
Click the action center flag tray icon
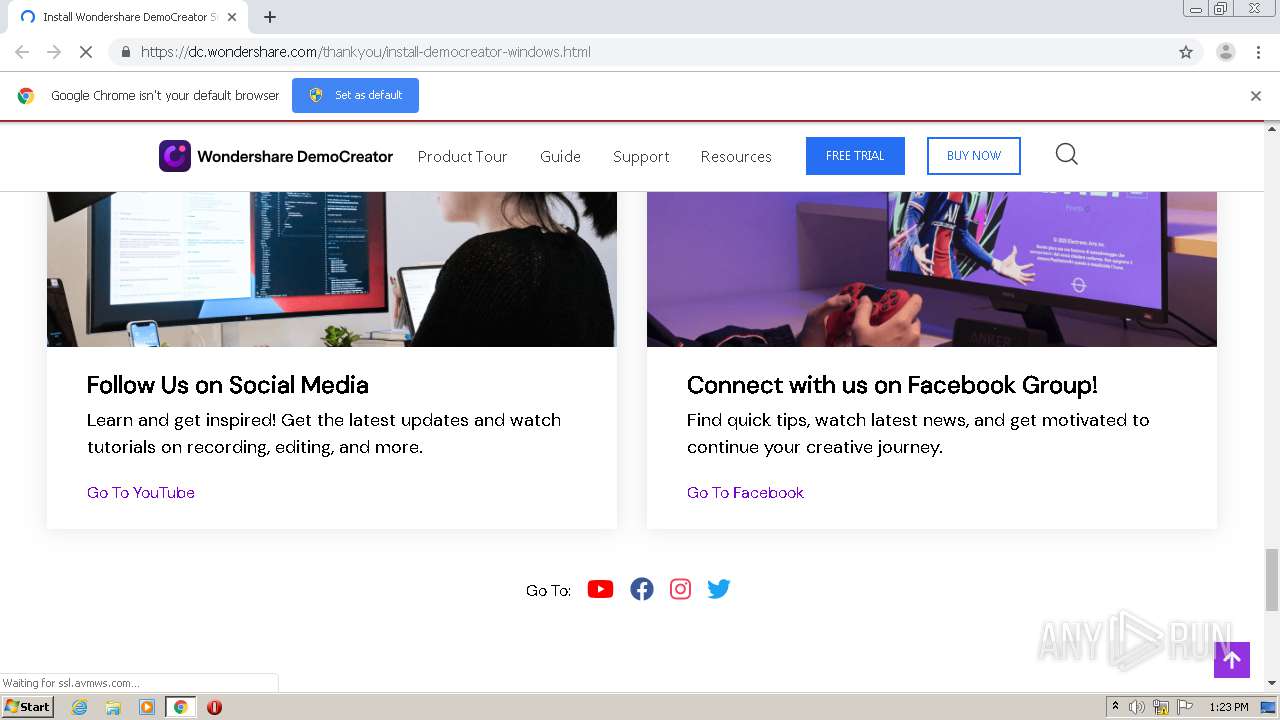[1185, 707]
